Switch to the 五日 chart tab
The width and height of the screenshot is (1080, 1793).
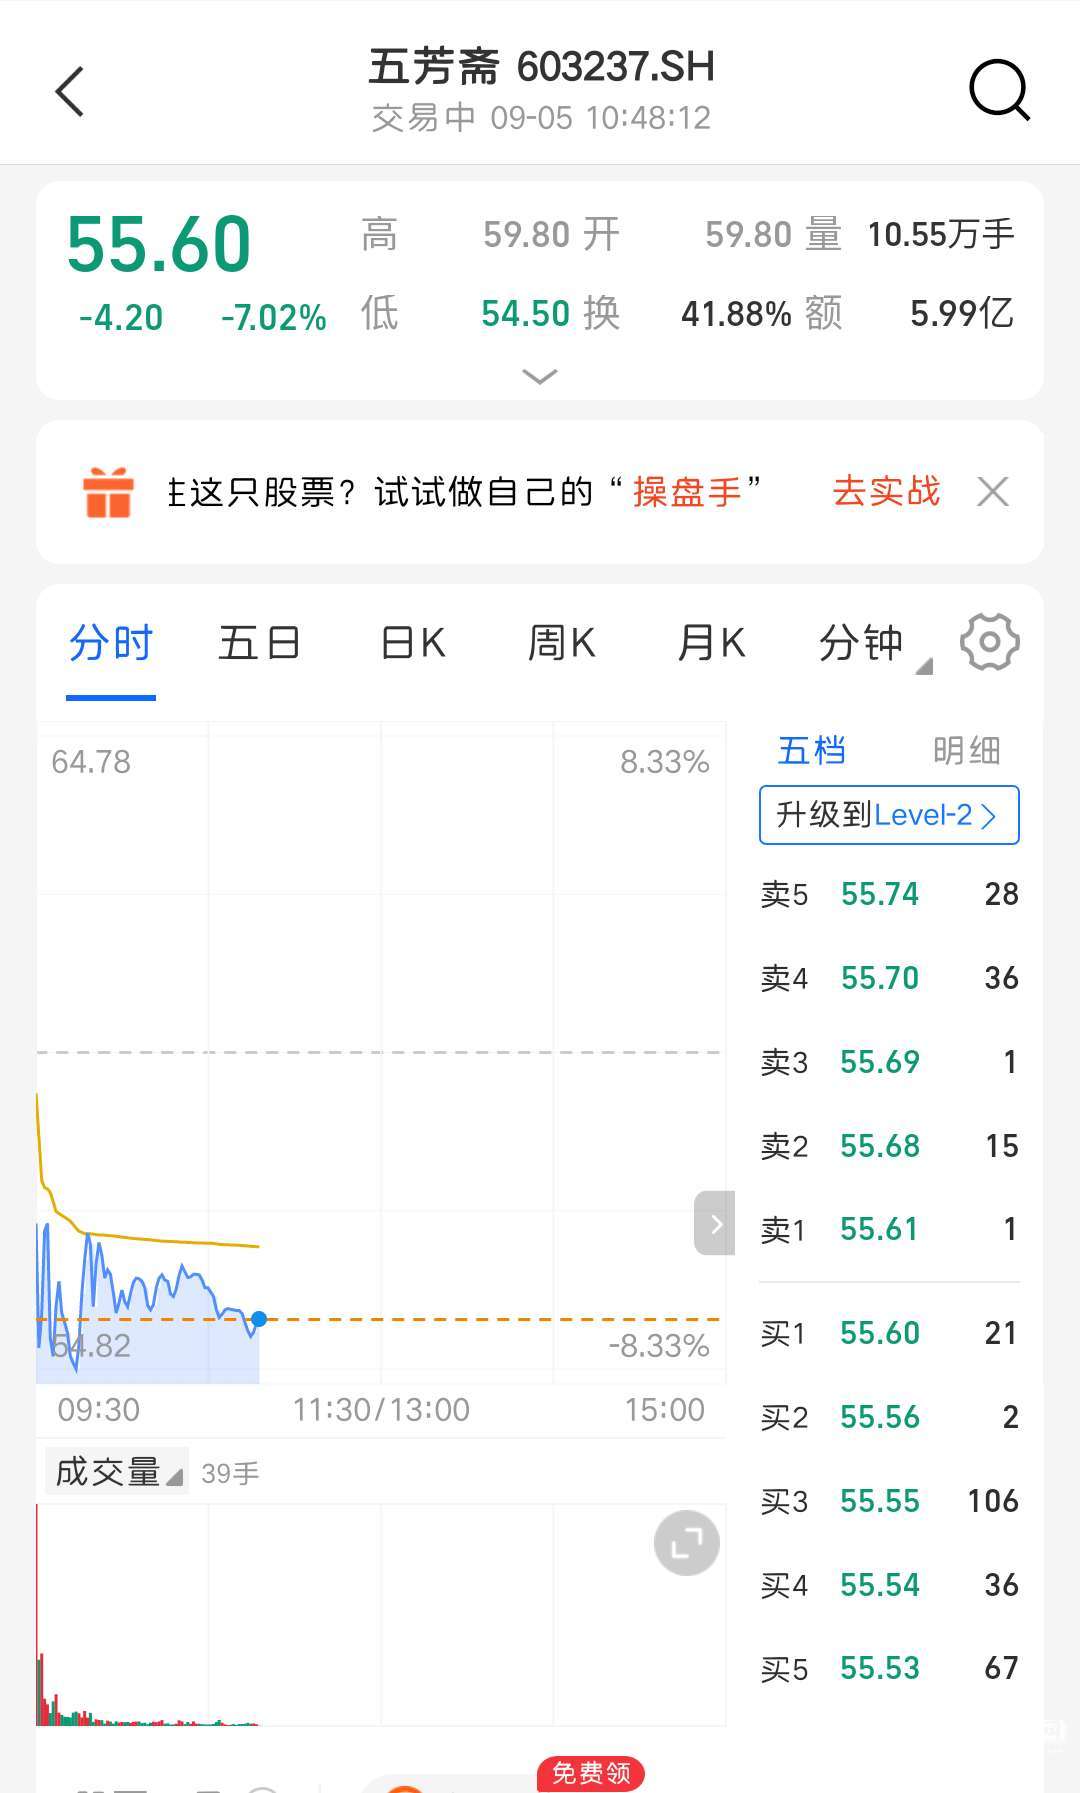[259, 643]
